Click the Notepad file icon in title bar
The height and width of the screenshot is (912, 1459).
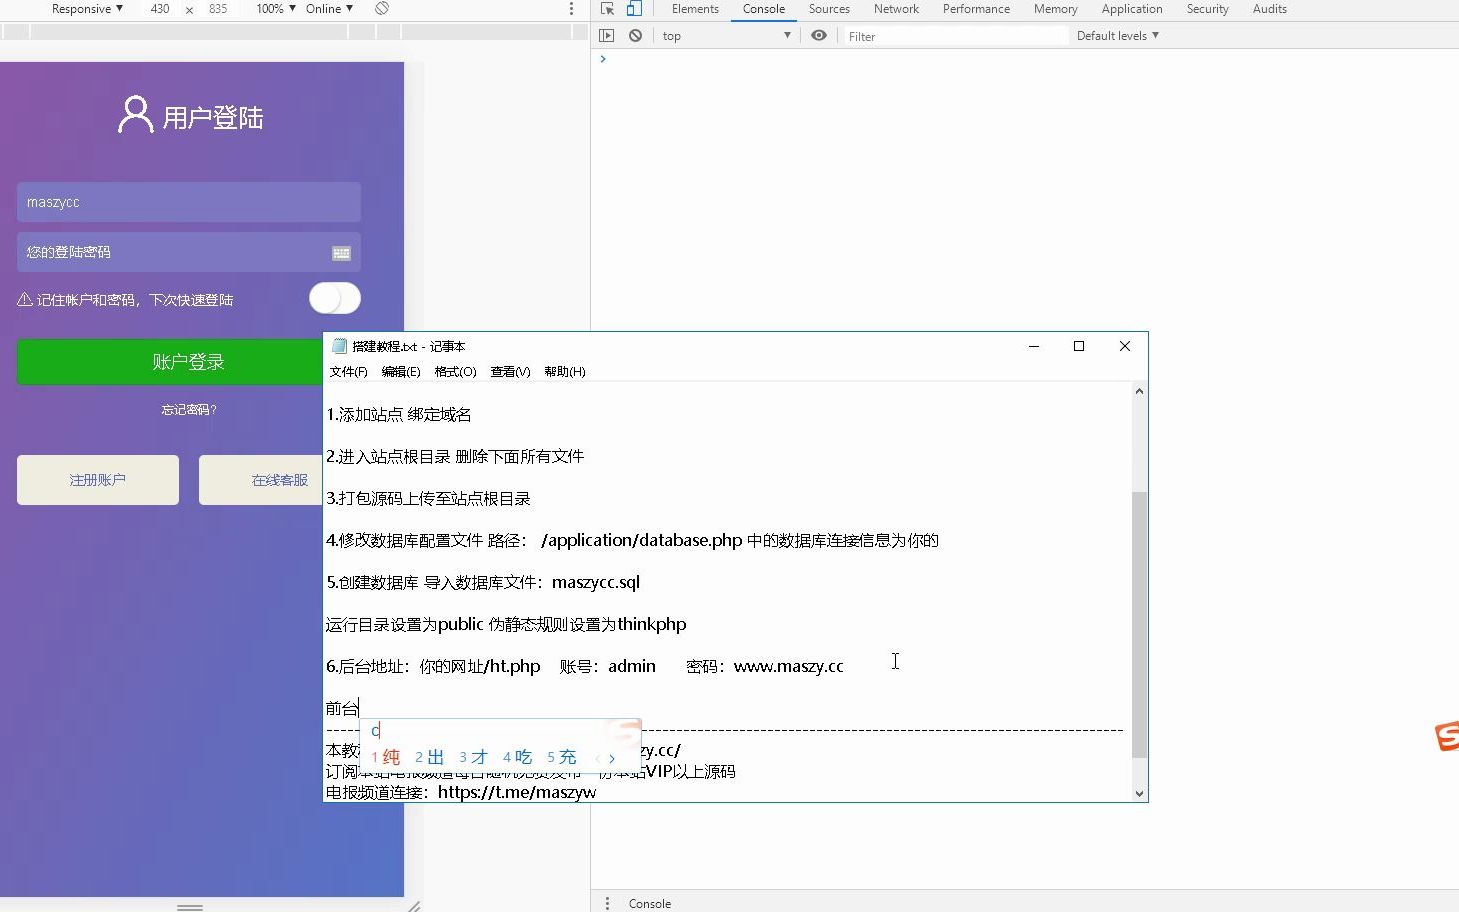pyautogui.click(x=339, y=346)
